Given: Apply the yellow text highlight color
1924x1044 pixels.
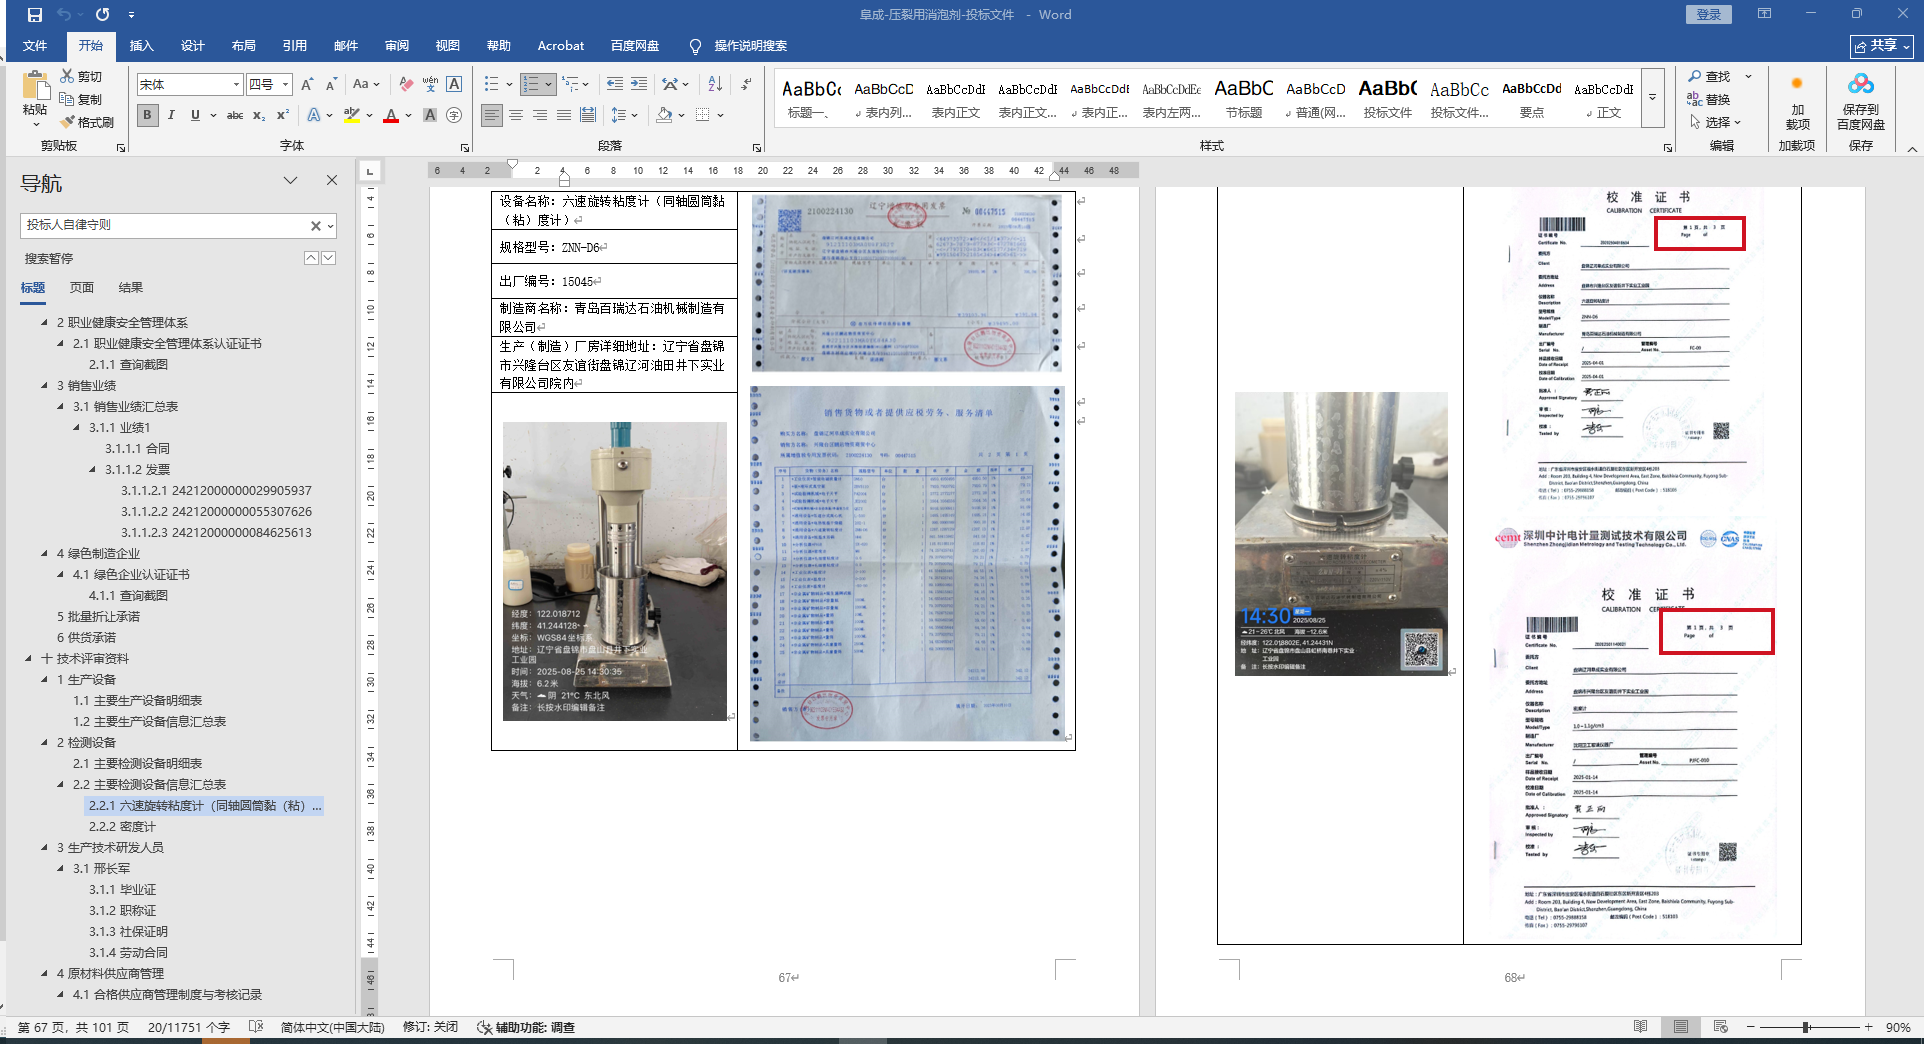Looking at the screenshot, I should [x=351, y=115].
